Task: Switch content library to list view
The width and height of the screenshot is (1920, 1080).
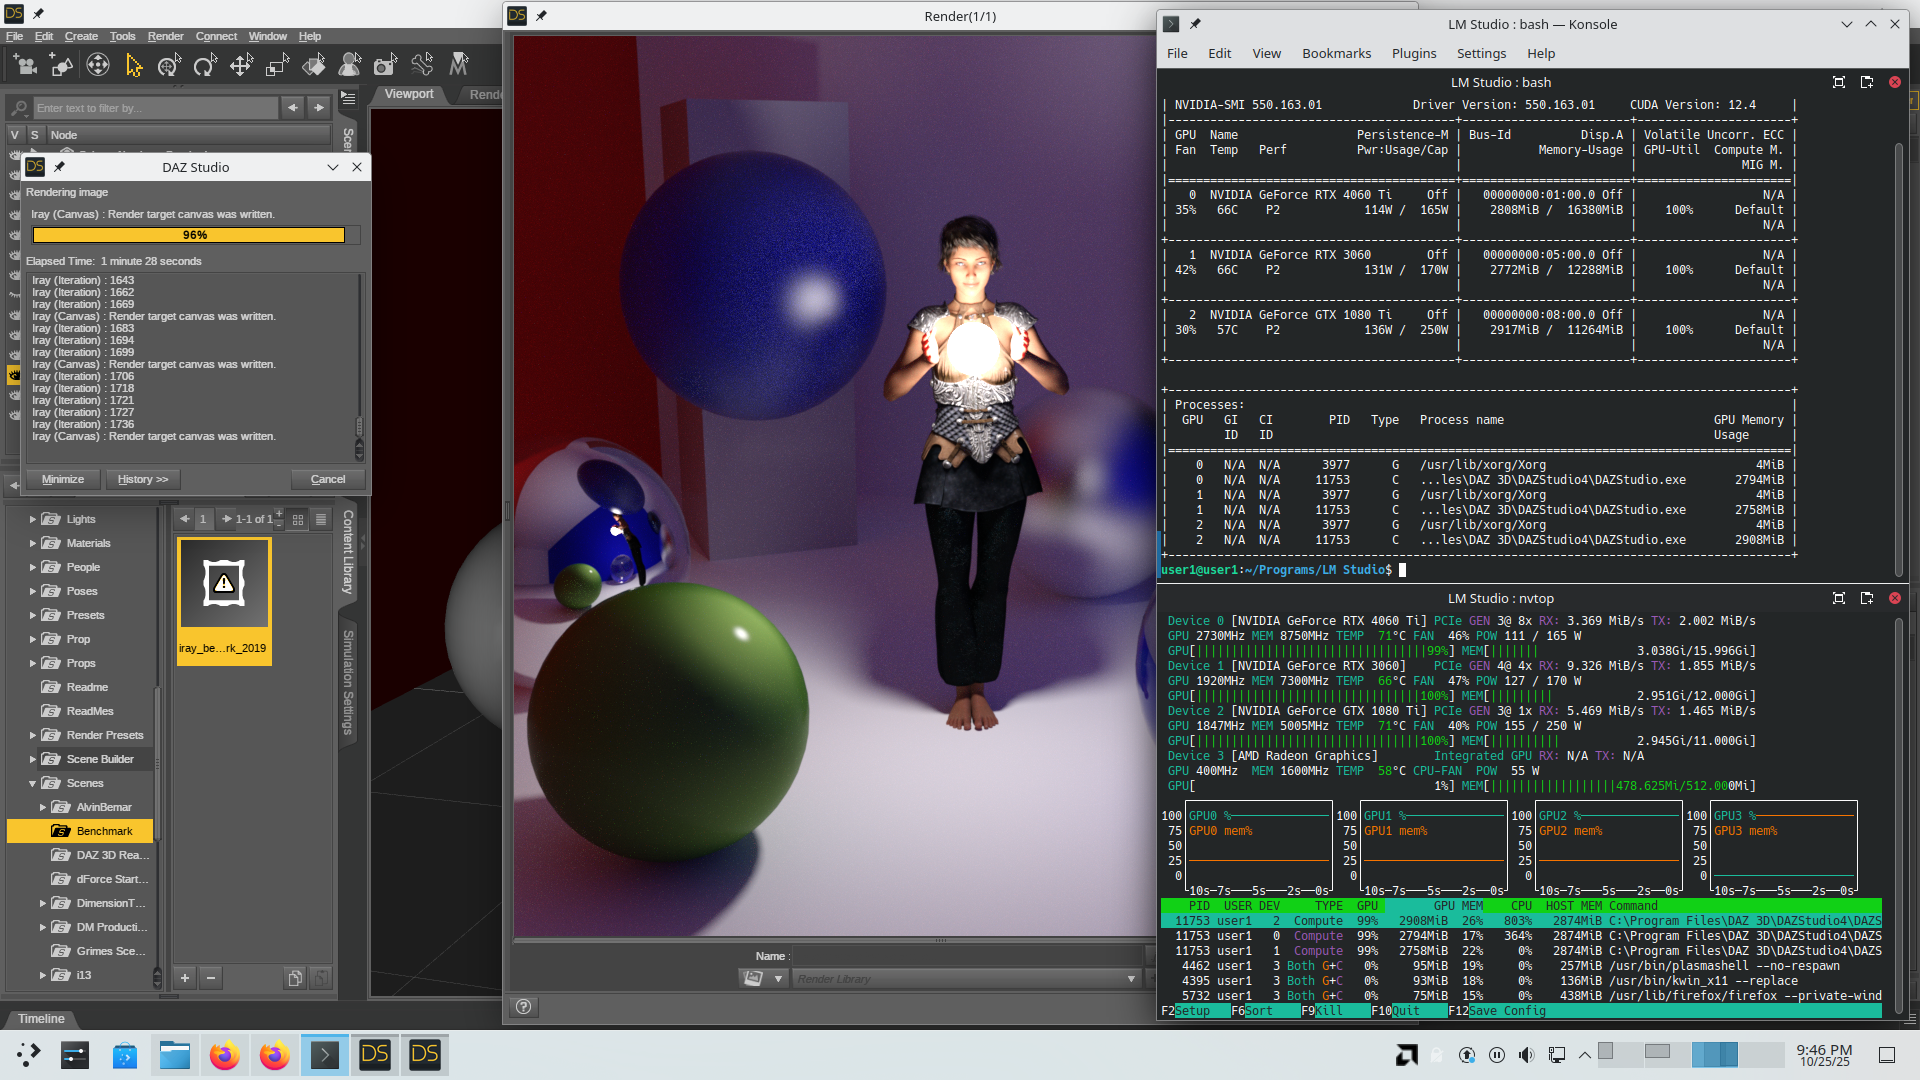Action: click(x=321, y=520)
